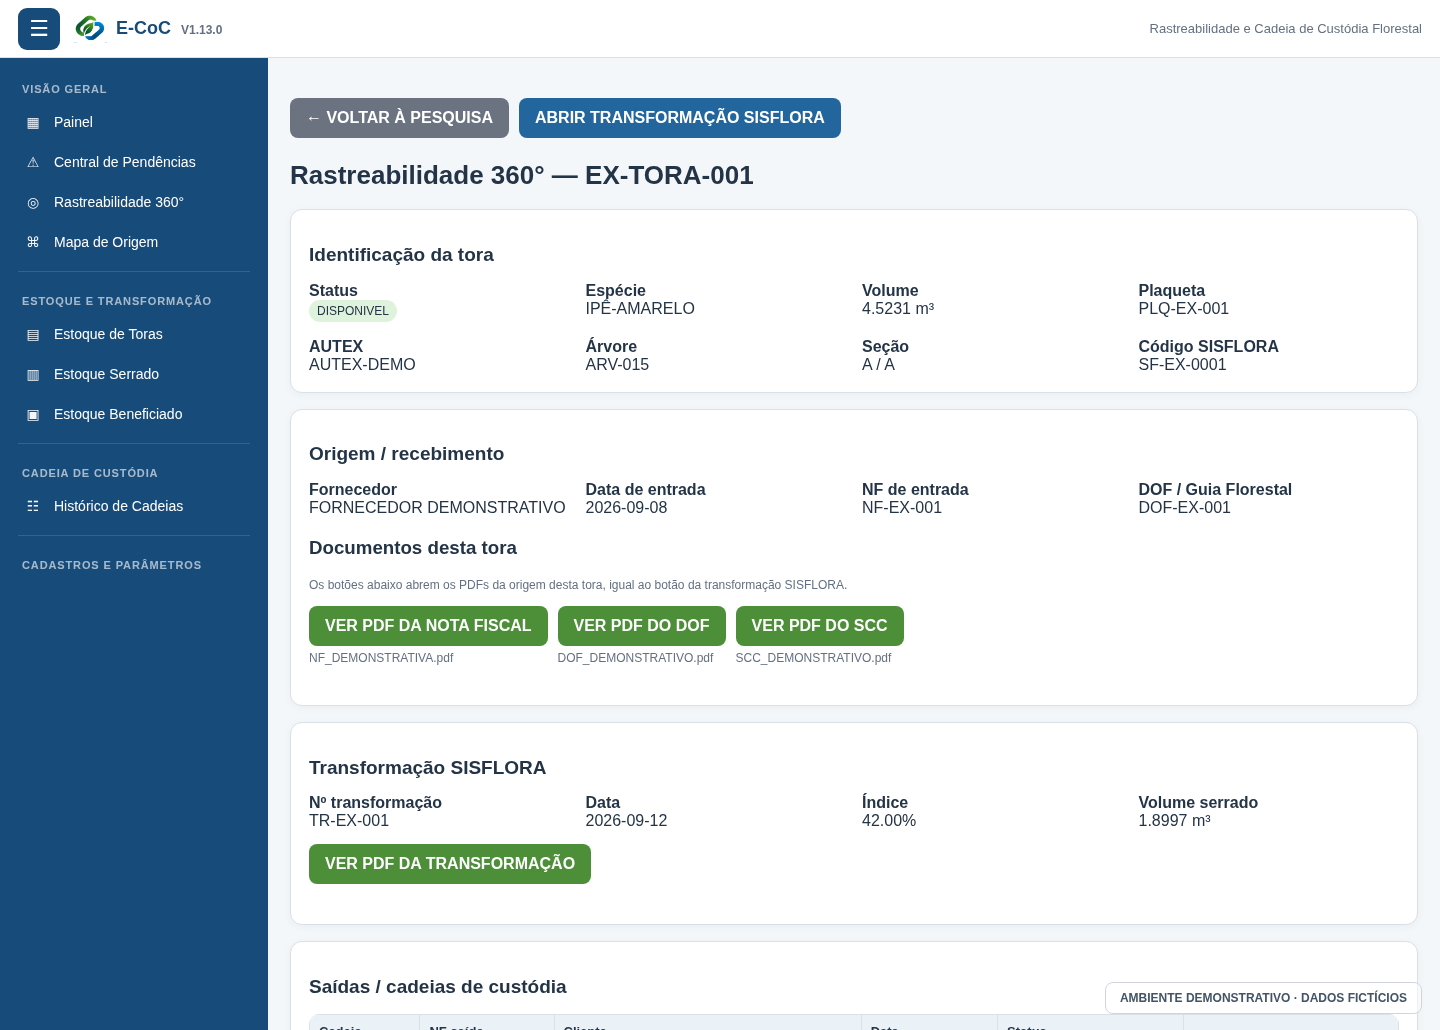Click the Histórico de Cadeias icon
The width and height of the screenshot is (1440, 1030).
[x=33, y=506]
